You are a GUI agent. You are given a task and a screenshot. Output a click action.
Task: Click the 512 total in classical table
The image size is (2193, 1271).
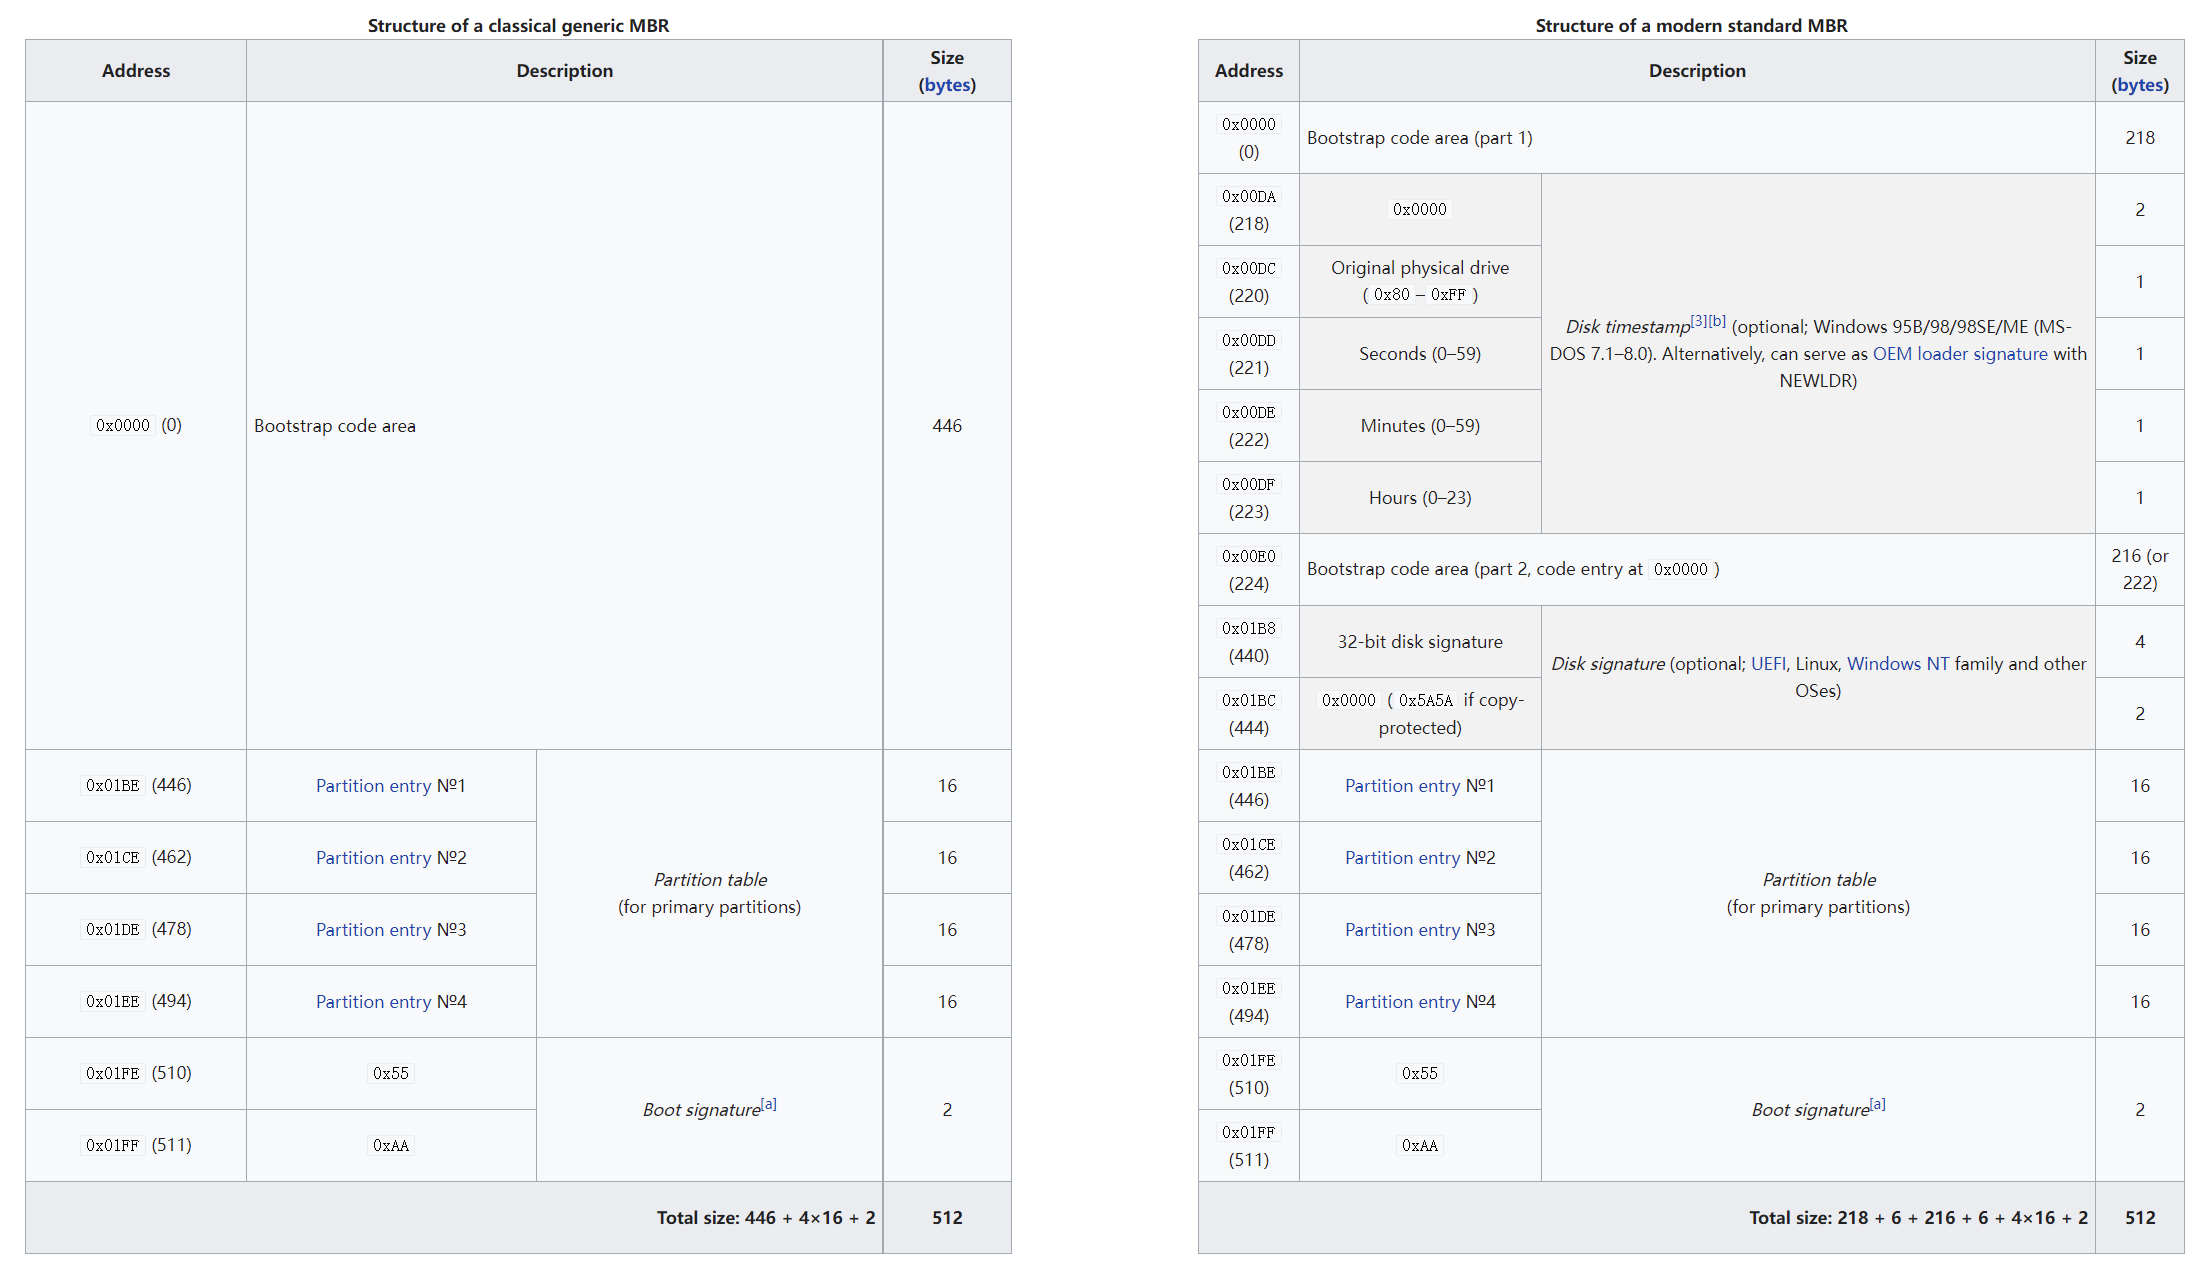point(947,1218)
